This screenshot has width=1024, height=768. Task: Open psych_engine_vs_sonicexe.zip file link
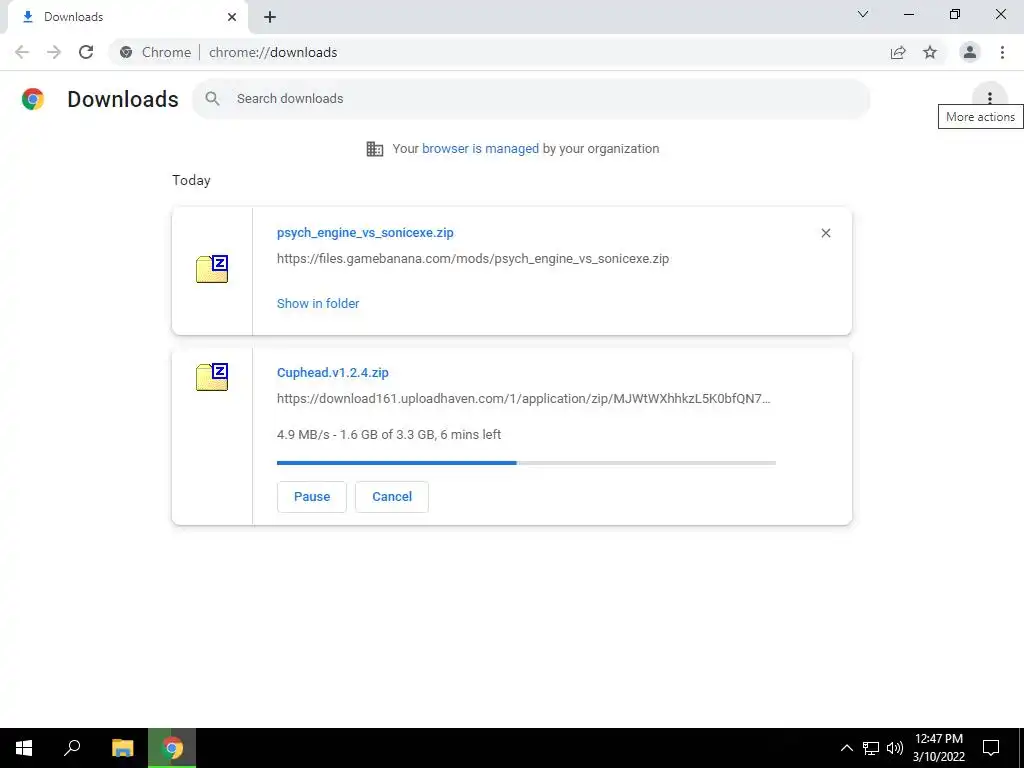365,232
